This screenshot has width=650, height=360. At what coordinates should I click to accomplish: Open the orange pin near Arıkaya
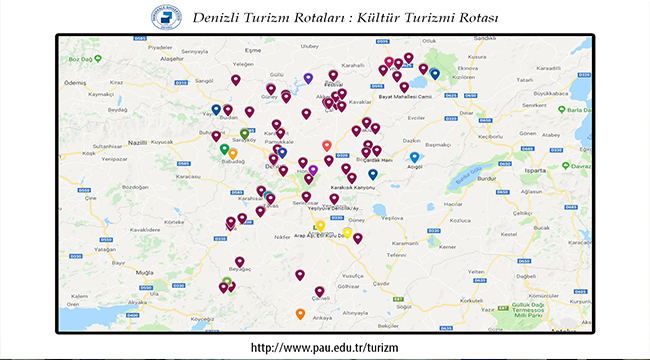click(x=301, y=314)
